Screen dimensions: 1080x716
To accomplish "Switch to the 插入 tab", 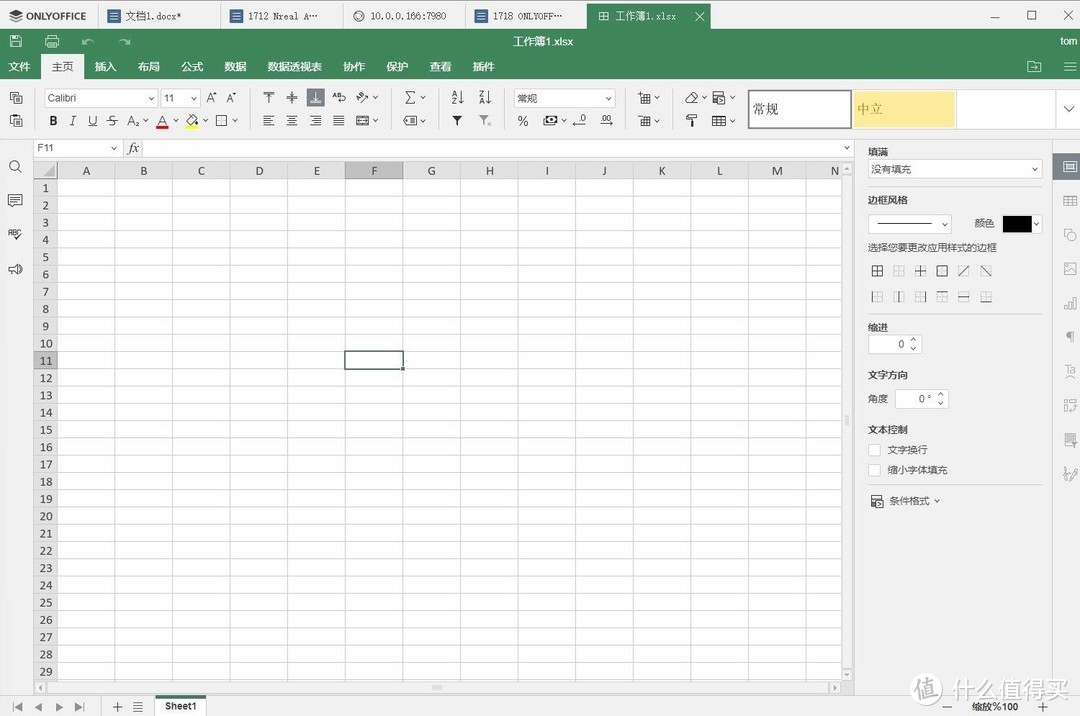I will tap(105, 67).
